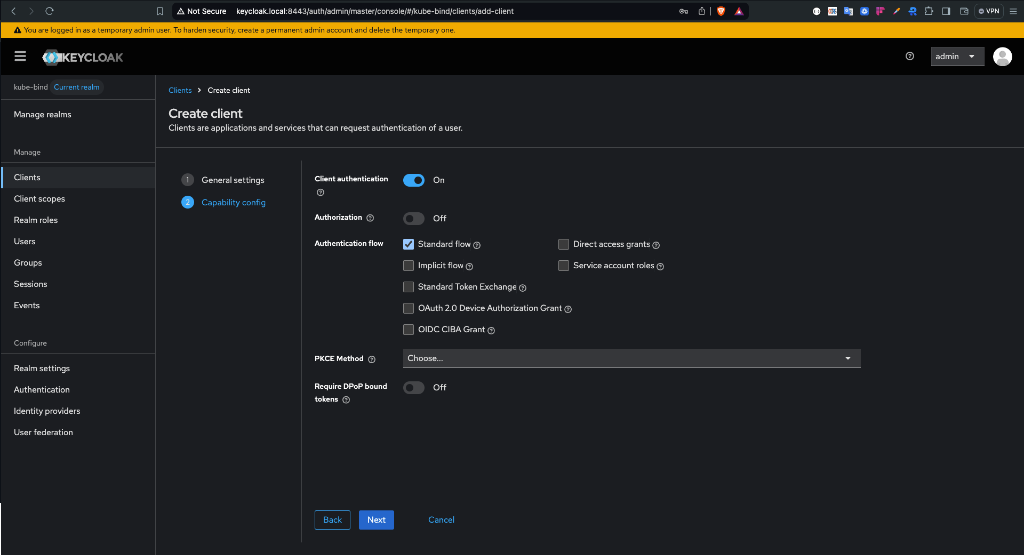Click the Brave shields lion icon
The width and height of the screenshot is (1024, 555).
click(x=721, y=11)
